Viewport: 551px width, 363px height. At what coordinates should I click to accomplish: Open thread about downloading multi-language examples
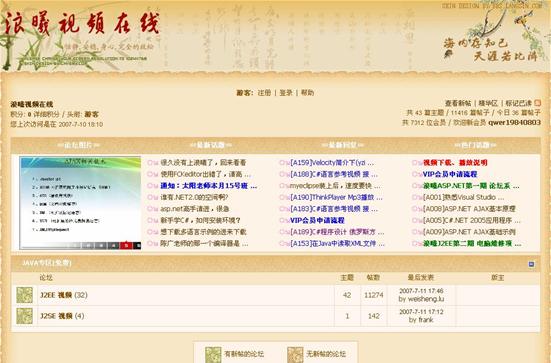[203, 232]
